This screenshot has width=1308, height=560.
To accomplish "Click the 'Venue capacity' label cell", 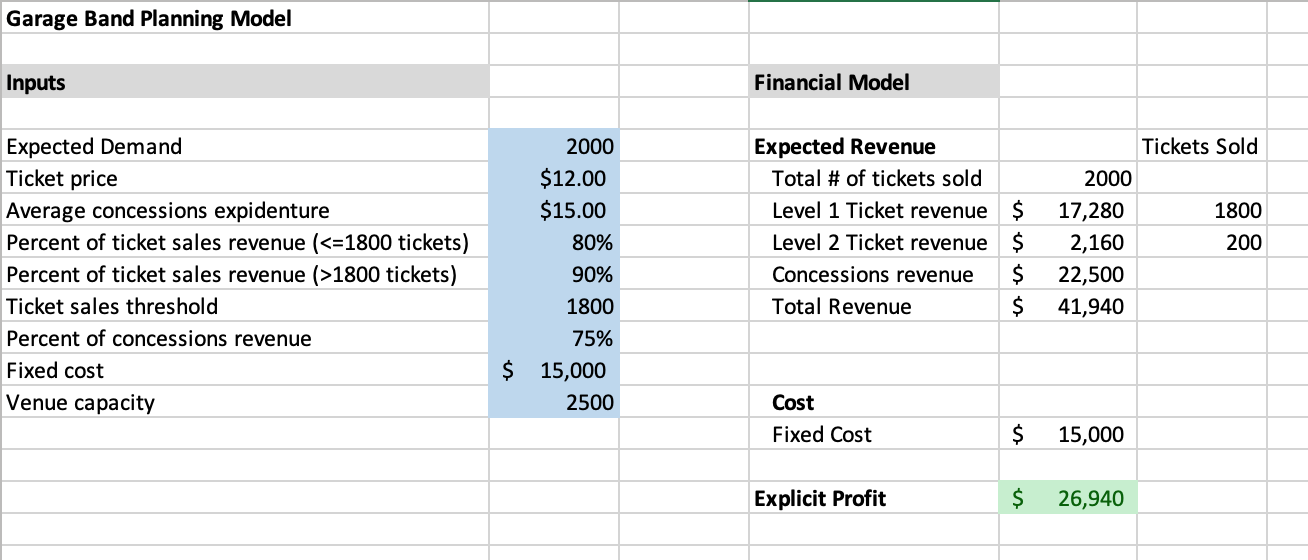I will [245, 402].
